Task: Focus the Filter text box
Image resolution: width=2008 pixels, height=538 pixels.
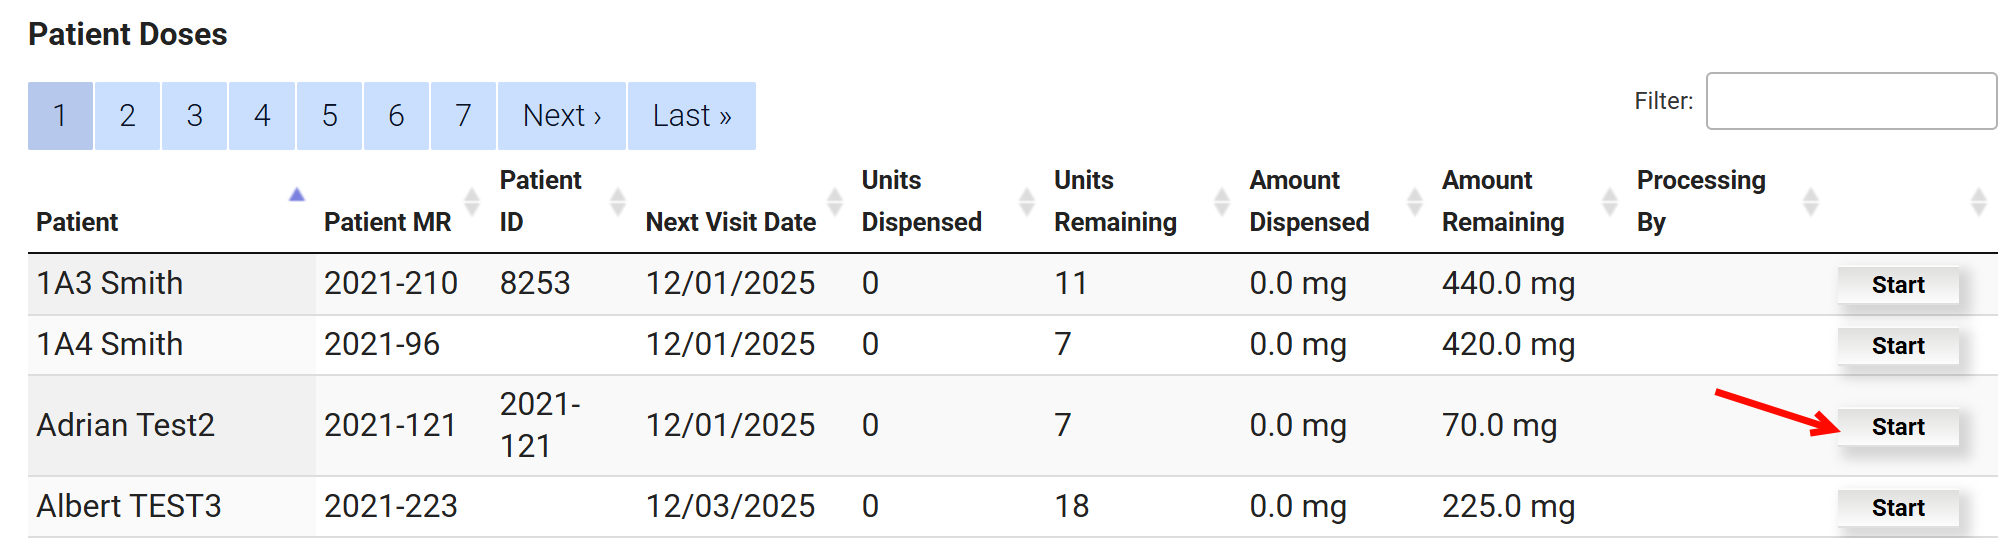Action: (x=1850, y=101)
